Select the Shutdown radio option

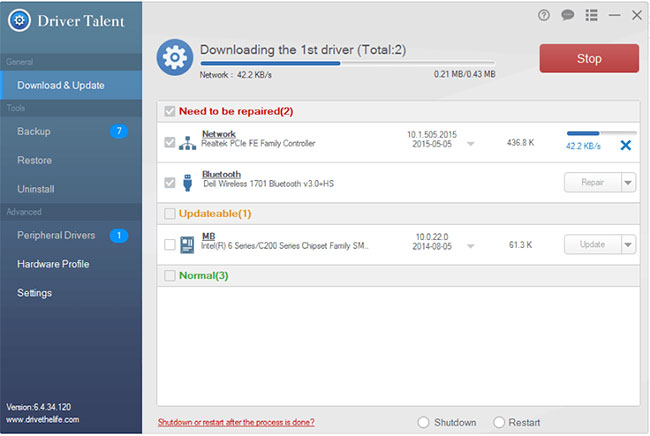423,422
